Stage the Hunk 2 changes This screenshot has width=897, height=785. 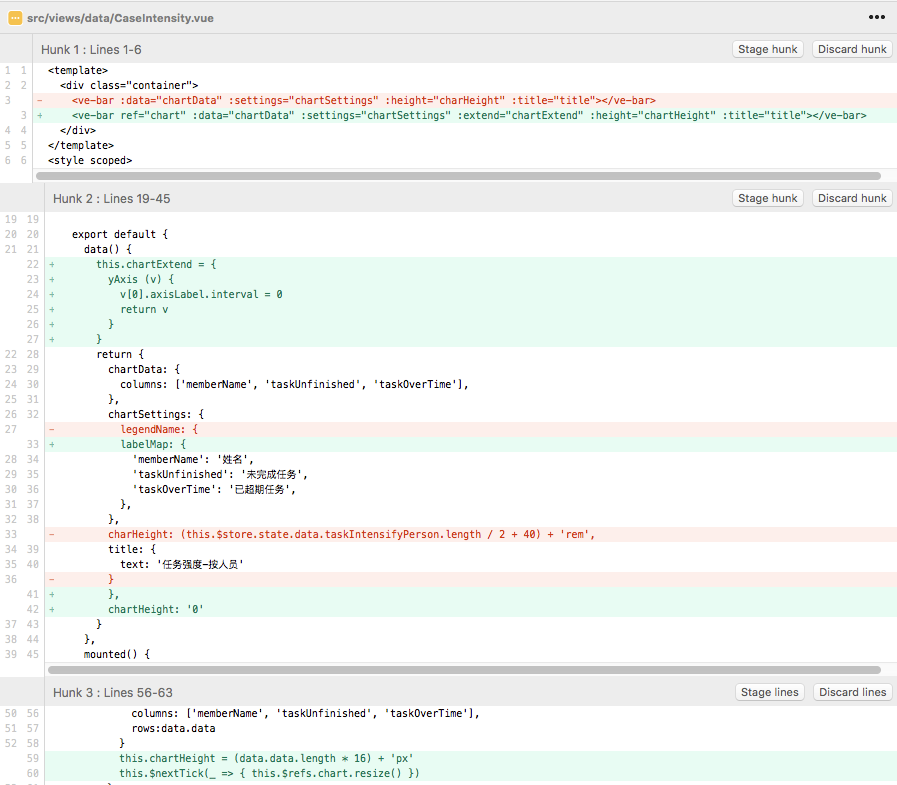(767, 197)
